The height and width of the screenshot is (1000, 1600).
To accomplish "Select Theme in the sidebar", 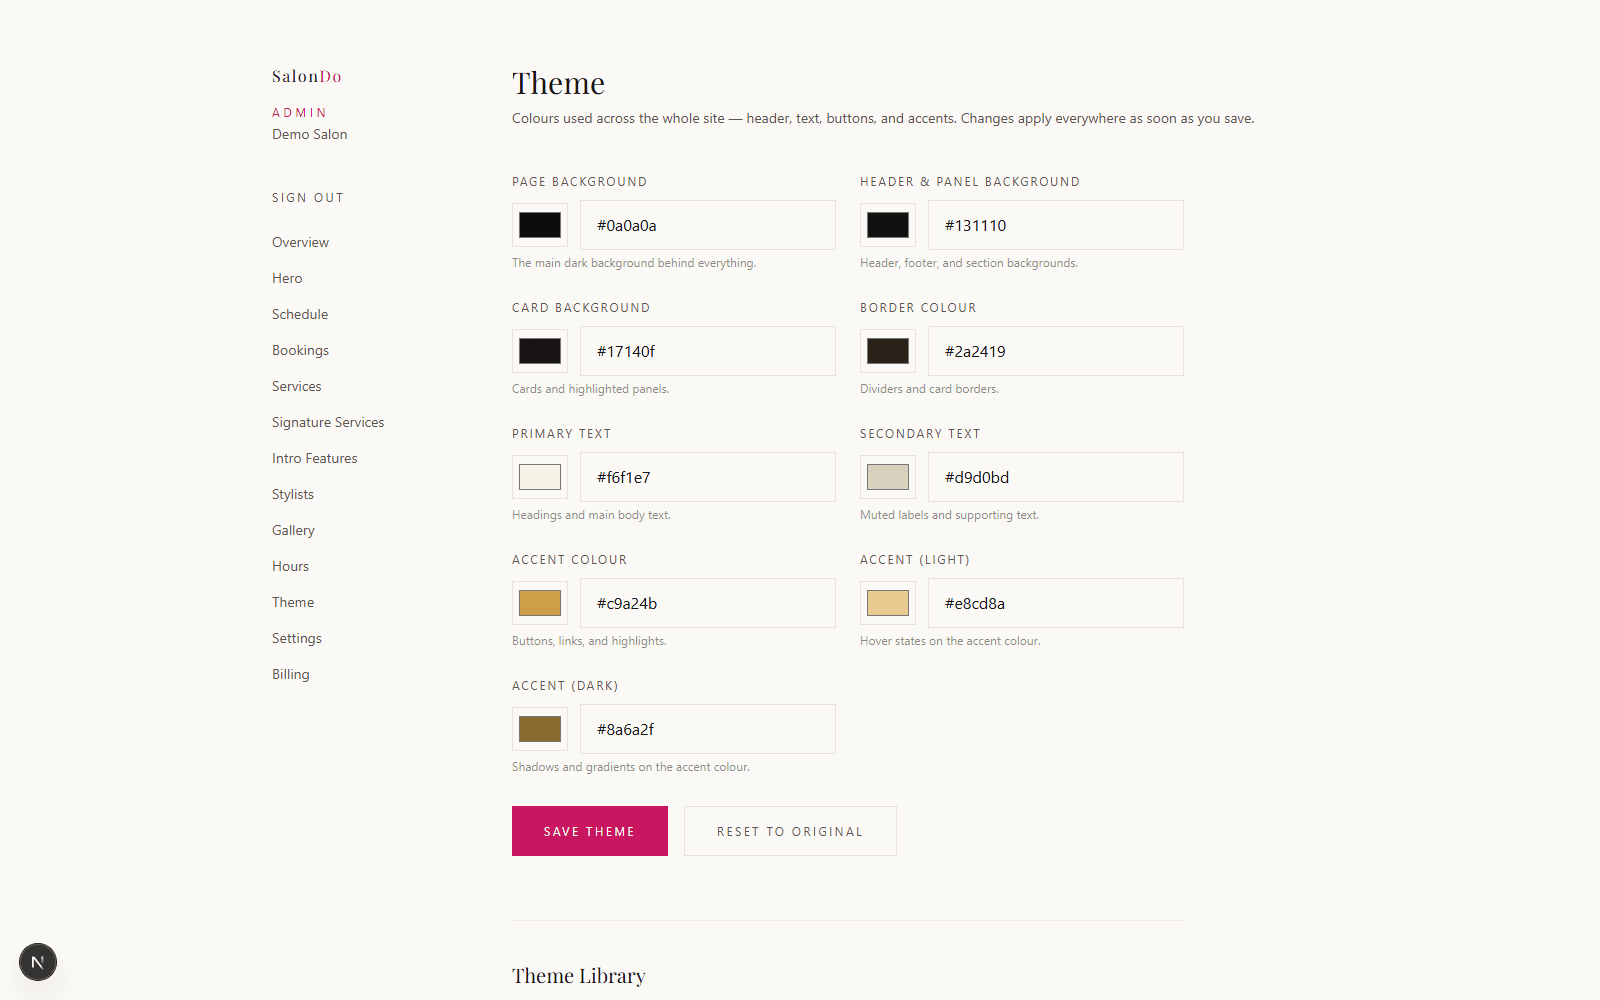I will click(x=293, y=602).
